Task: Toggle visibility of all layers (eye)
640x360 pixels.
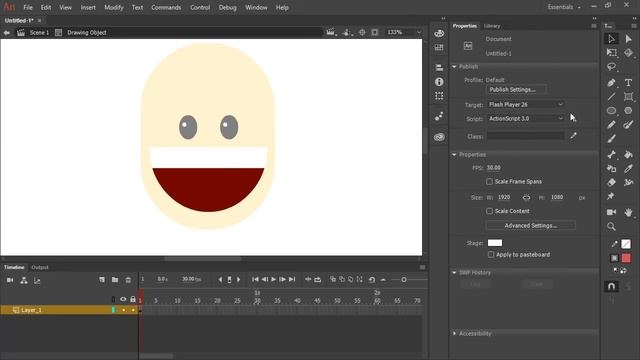Action: click(123, 299)
